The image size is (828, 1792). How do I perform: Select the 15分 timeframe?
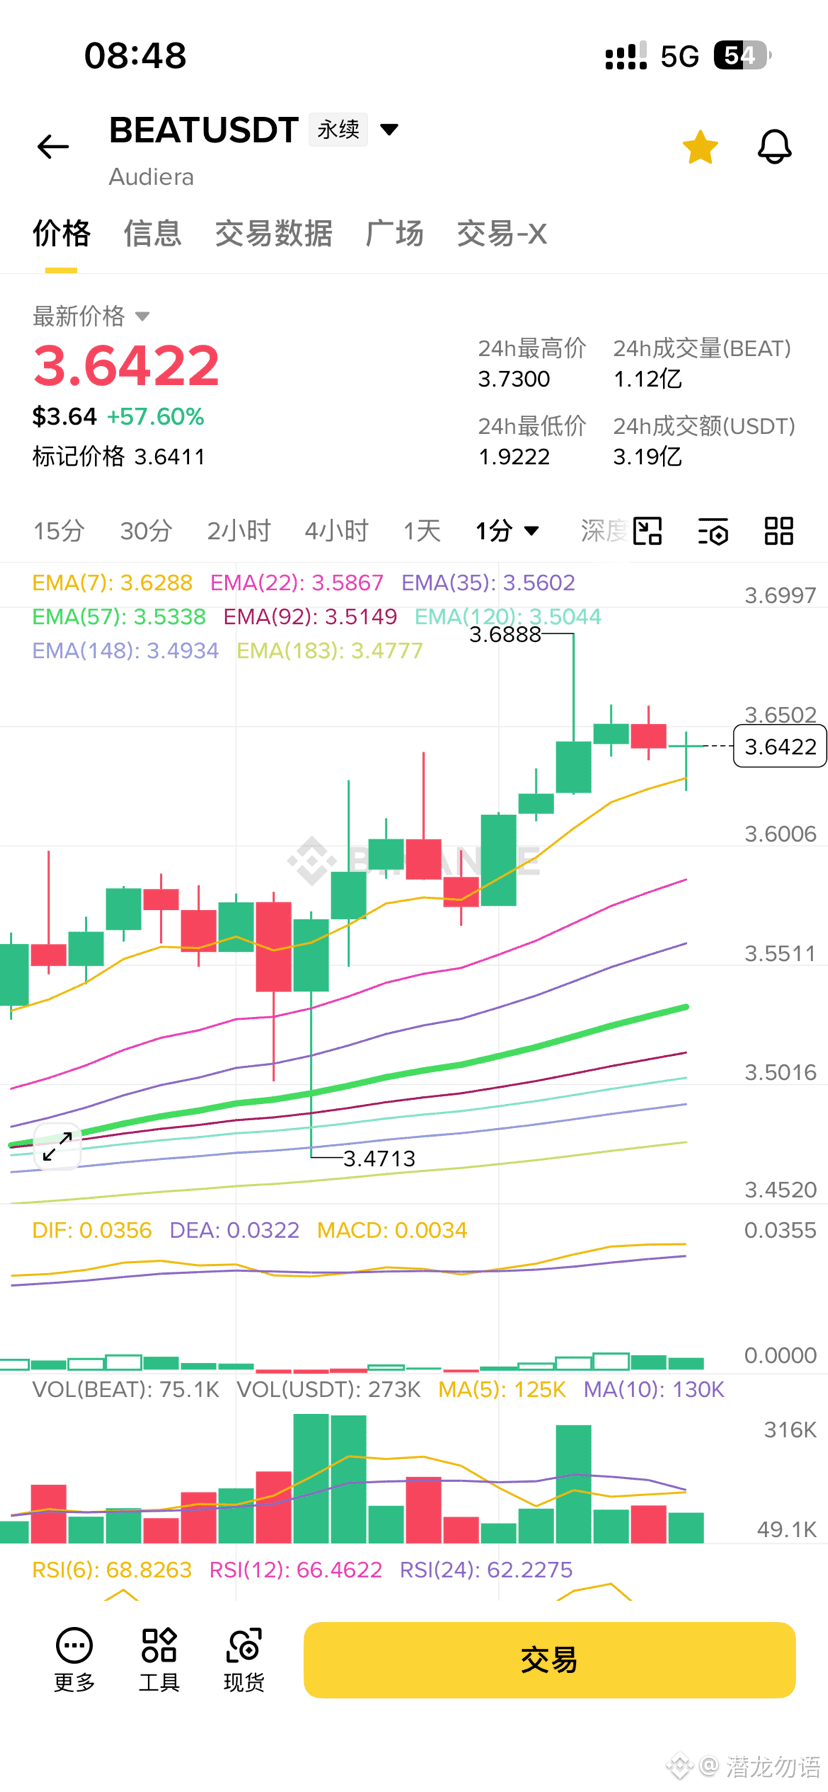tap(59, 531)
